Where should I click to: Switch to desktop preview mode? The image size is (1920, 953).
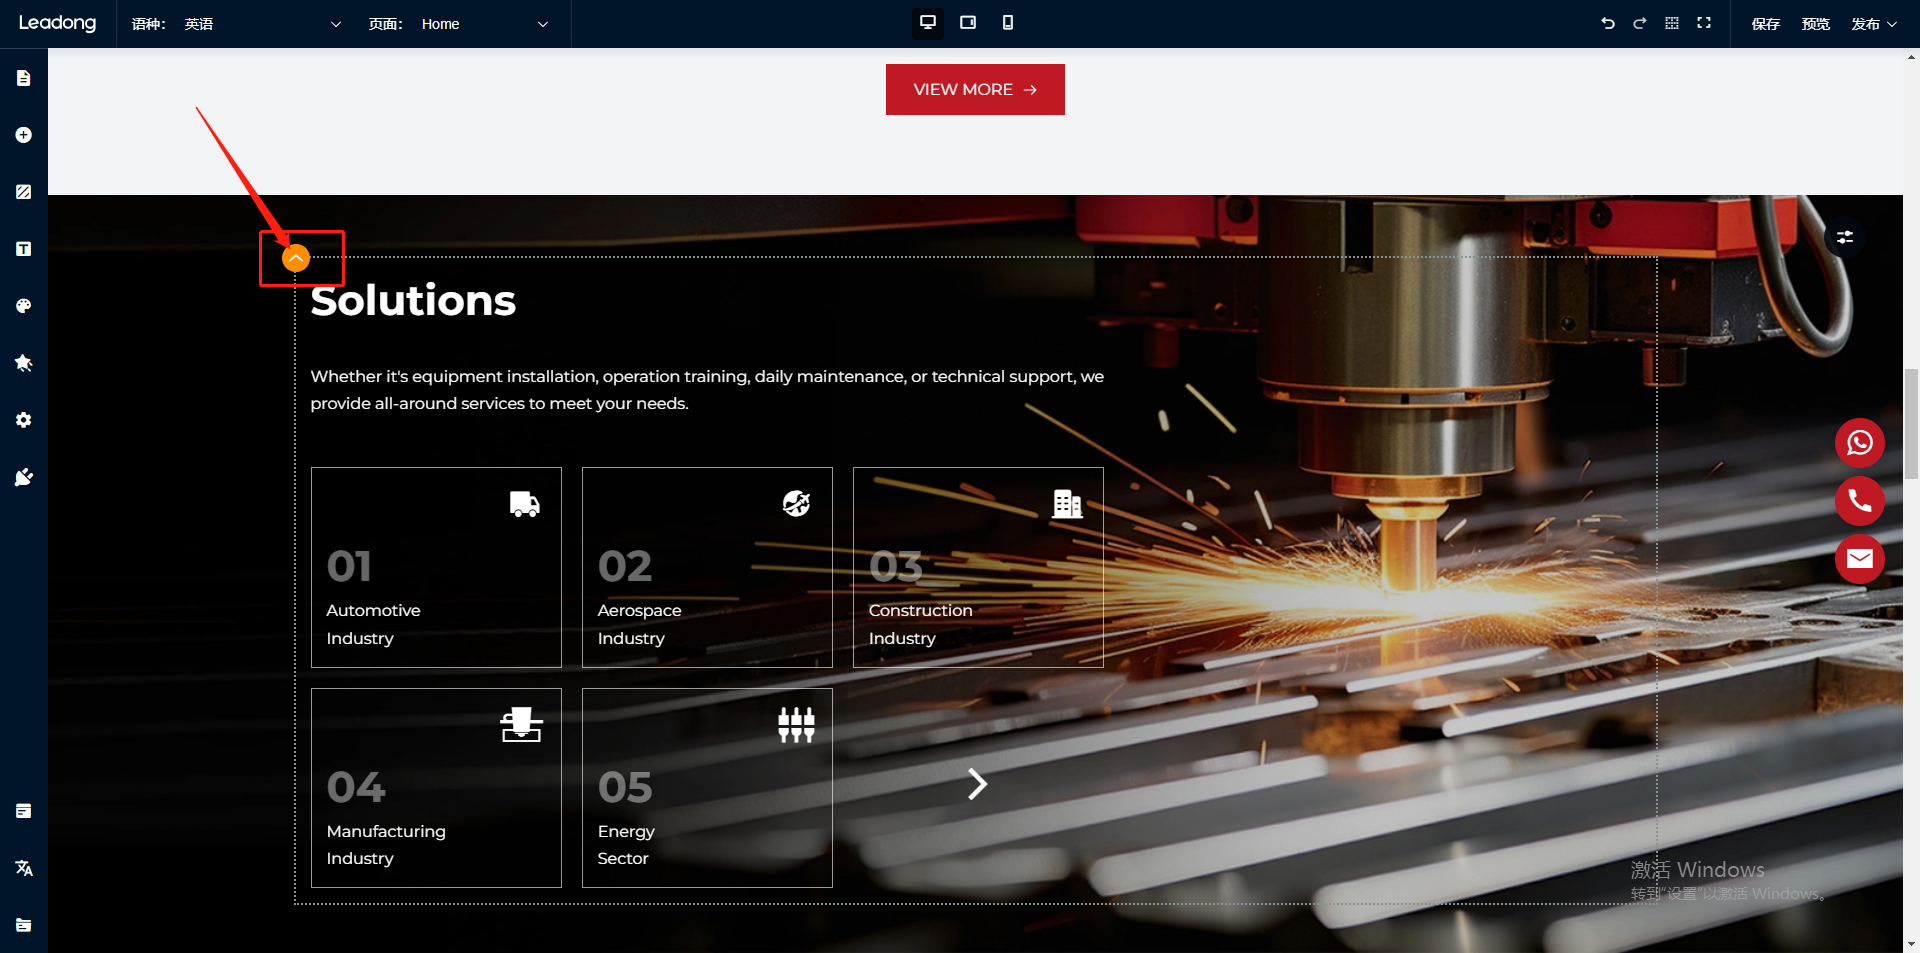point(928,23)
